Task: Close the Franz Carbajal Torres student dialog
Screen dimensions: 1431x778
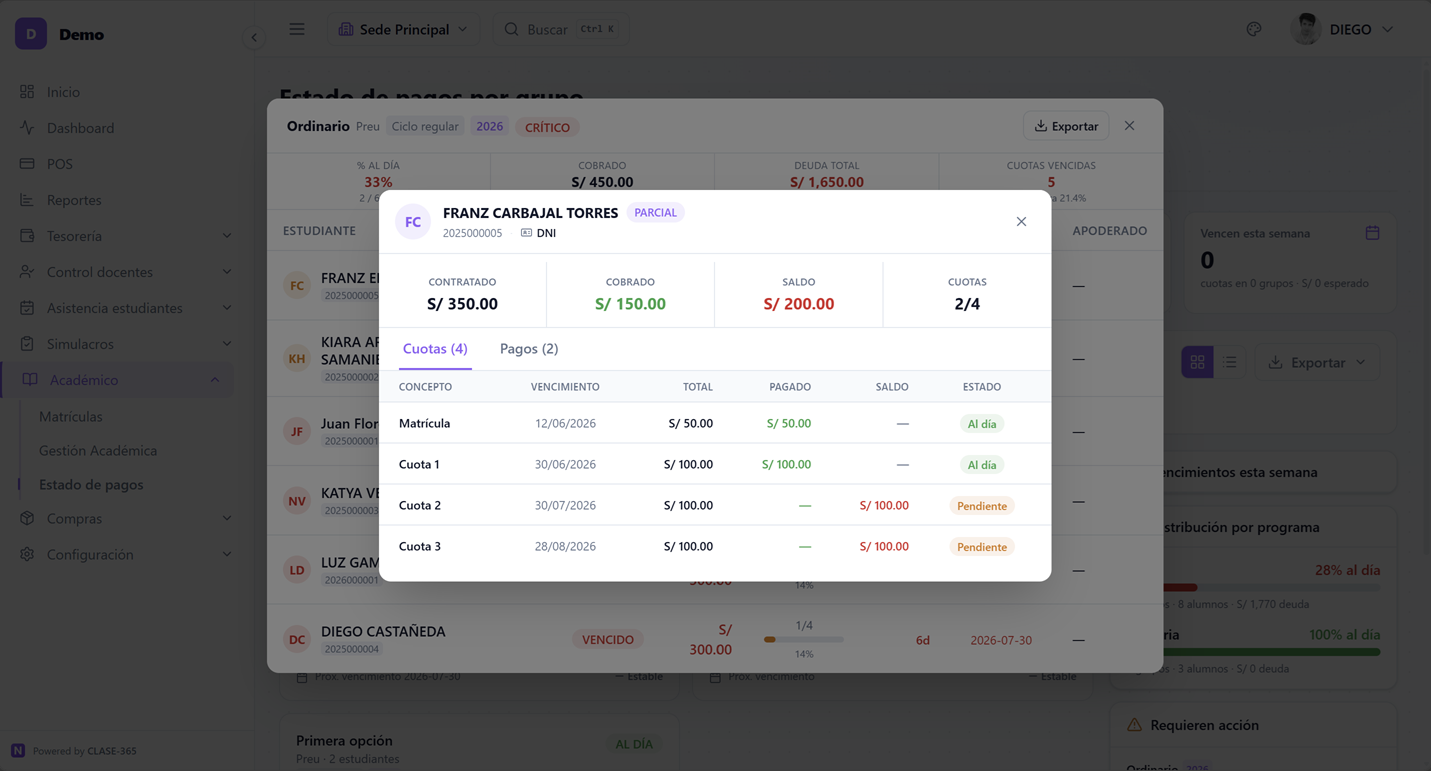Action: pos(1021,221)
